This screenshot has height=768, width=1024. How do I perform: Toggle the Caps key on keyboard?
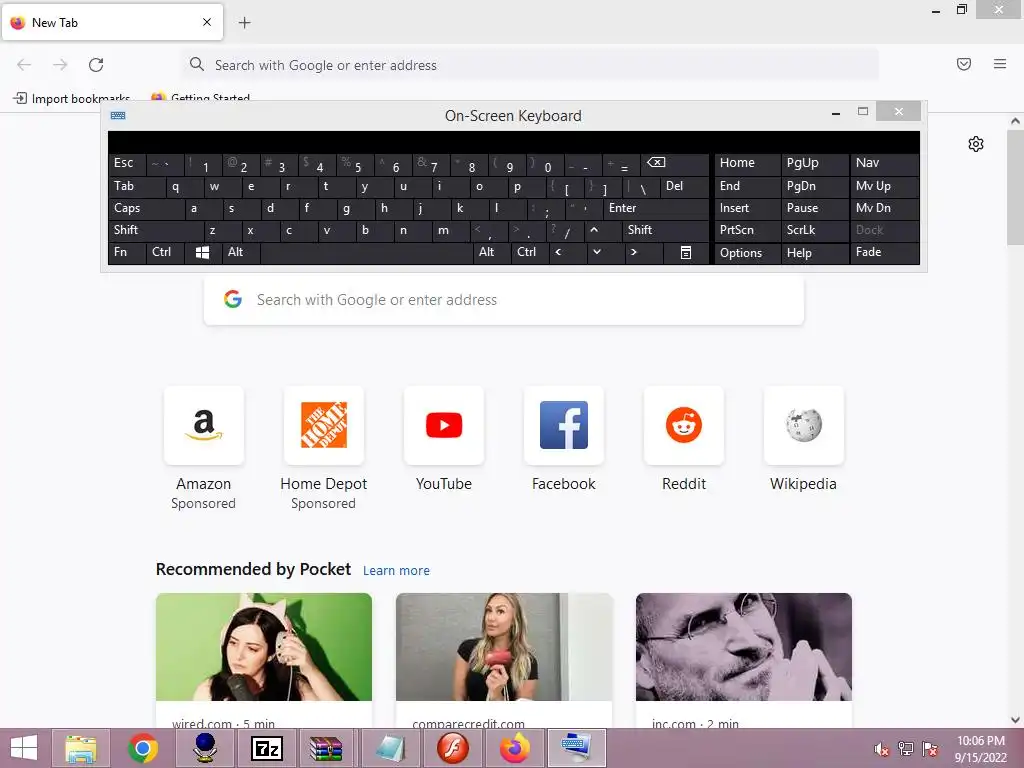point(146,209)
